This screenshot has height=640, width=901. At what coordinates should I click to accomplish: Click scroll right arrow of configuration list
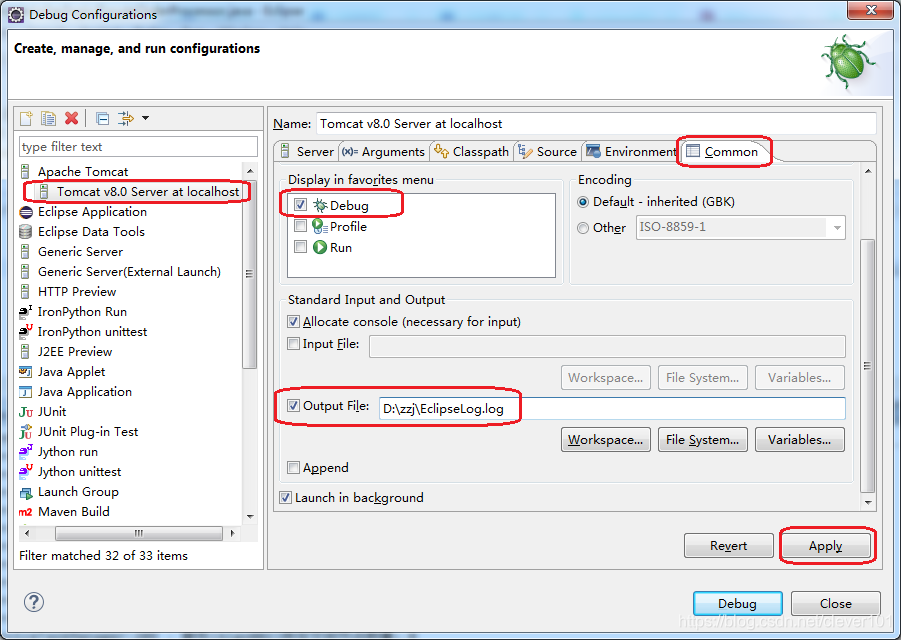pos(232,533)
